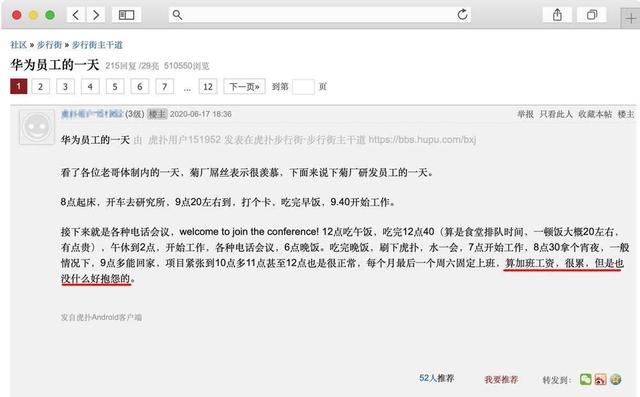This screenshot has height=397, width=640.
Task: Open the 社区 breadcrumb link
Action: click(18, 45)
